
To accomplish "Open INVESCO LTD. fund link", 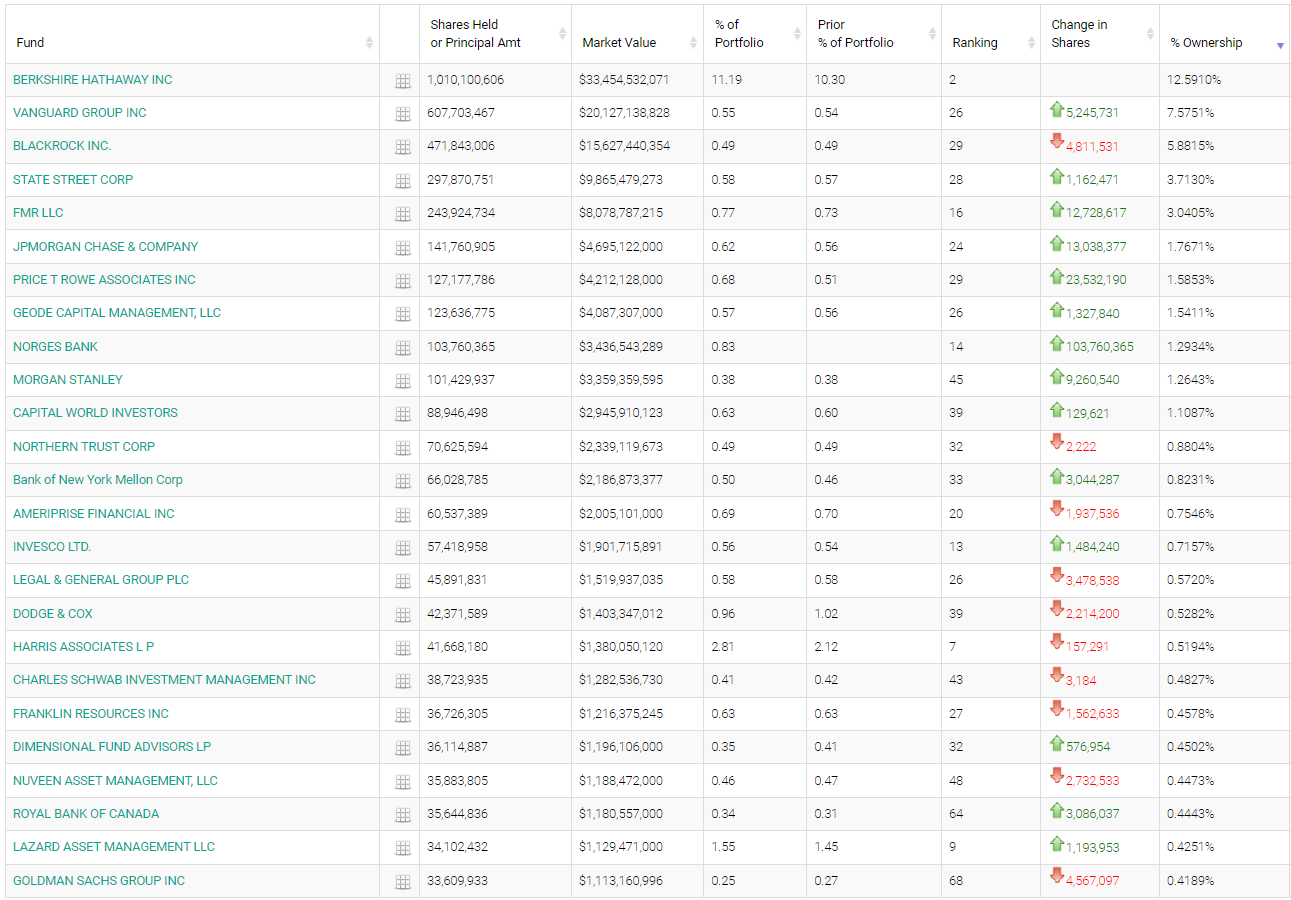I will pyautogui.click(x=52, y=546).
